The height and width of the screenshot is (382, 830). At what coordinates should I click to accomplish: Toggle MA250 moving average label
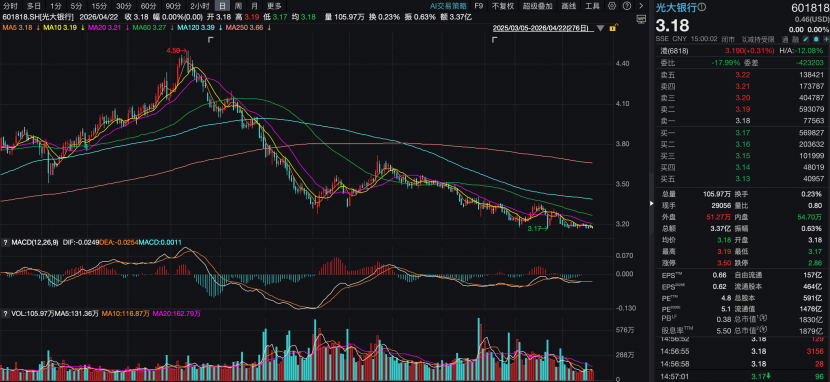pyautogui.click(x=244, y=27)
